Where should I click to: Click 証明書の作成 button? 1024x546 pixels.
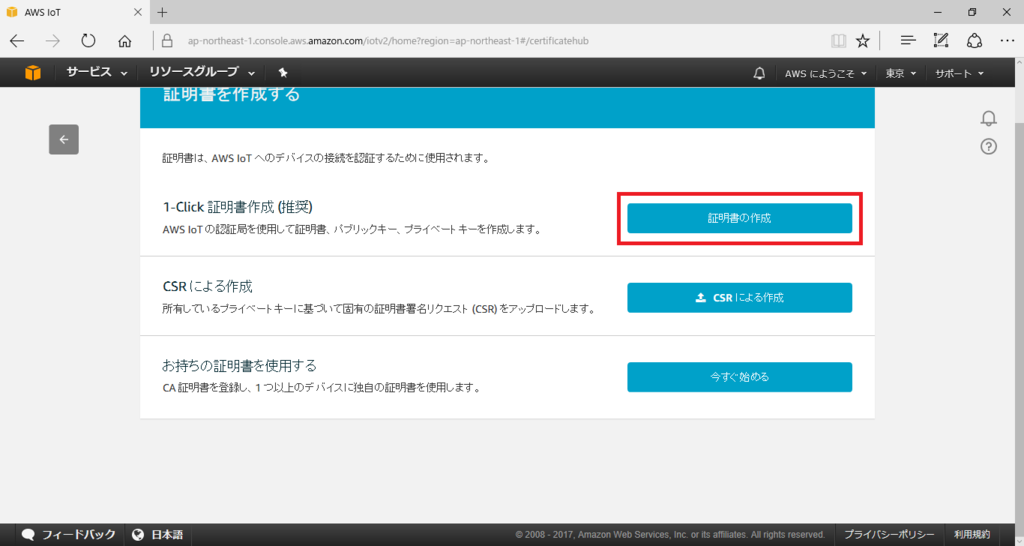(739, 218)
